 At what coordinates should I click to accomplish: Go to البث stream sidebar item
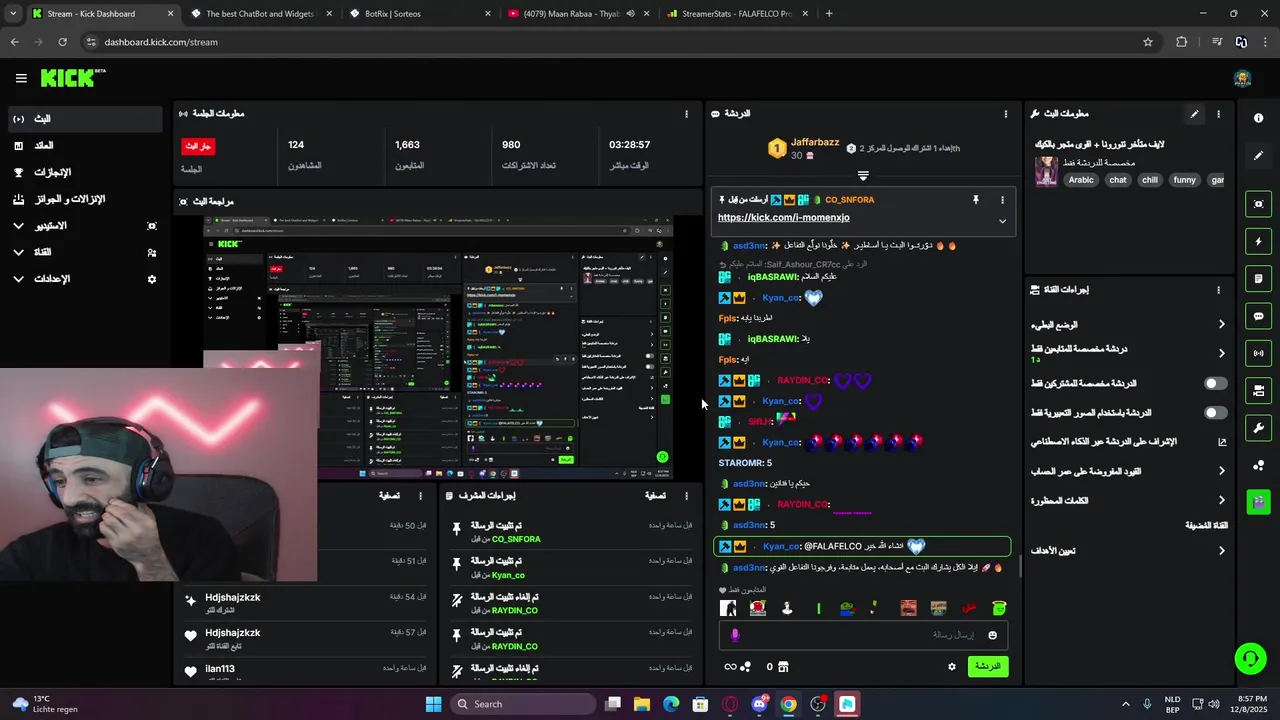coord(84,119)
